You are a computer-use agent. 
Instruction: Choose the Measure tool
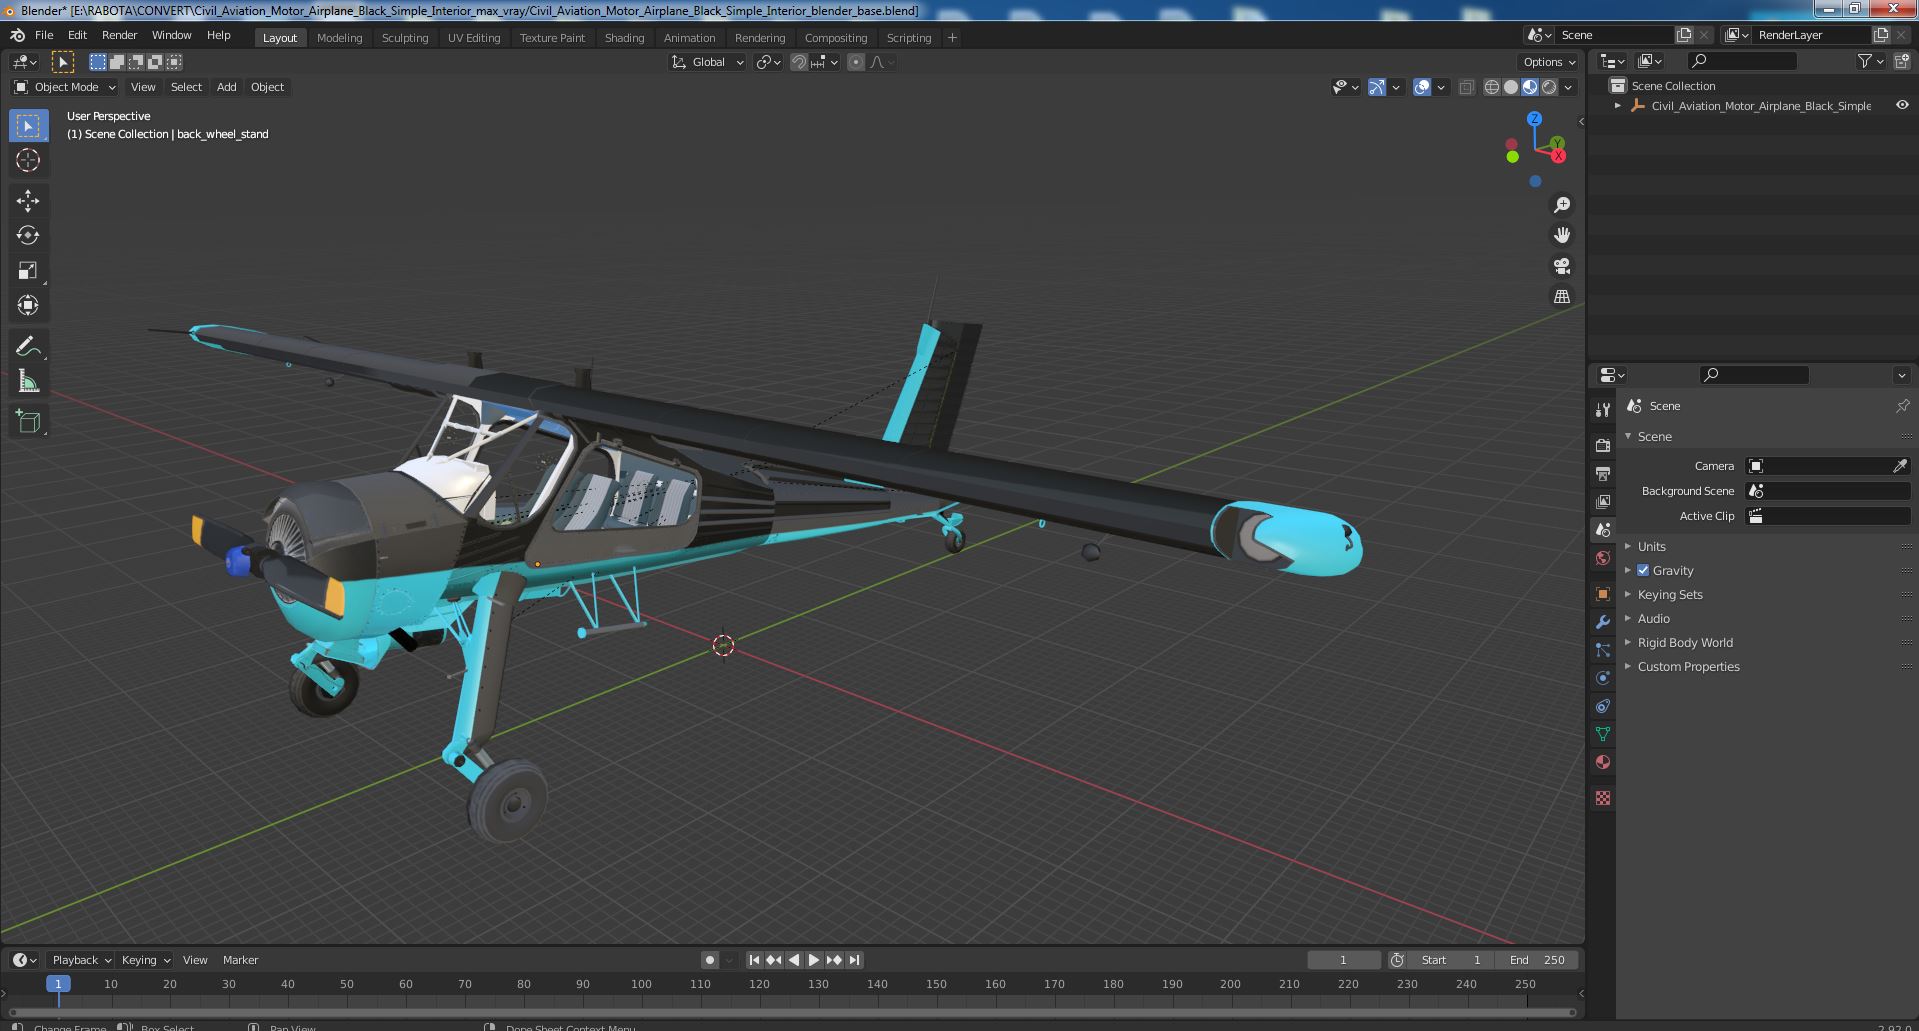[28, 382]
